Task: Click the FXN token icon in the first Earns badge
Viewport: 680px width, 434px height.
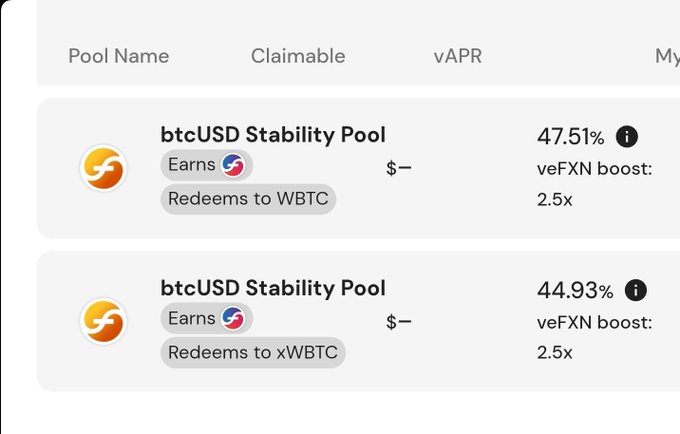Action: click(x=233, y=165)
